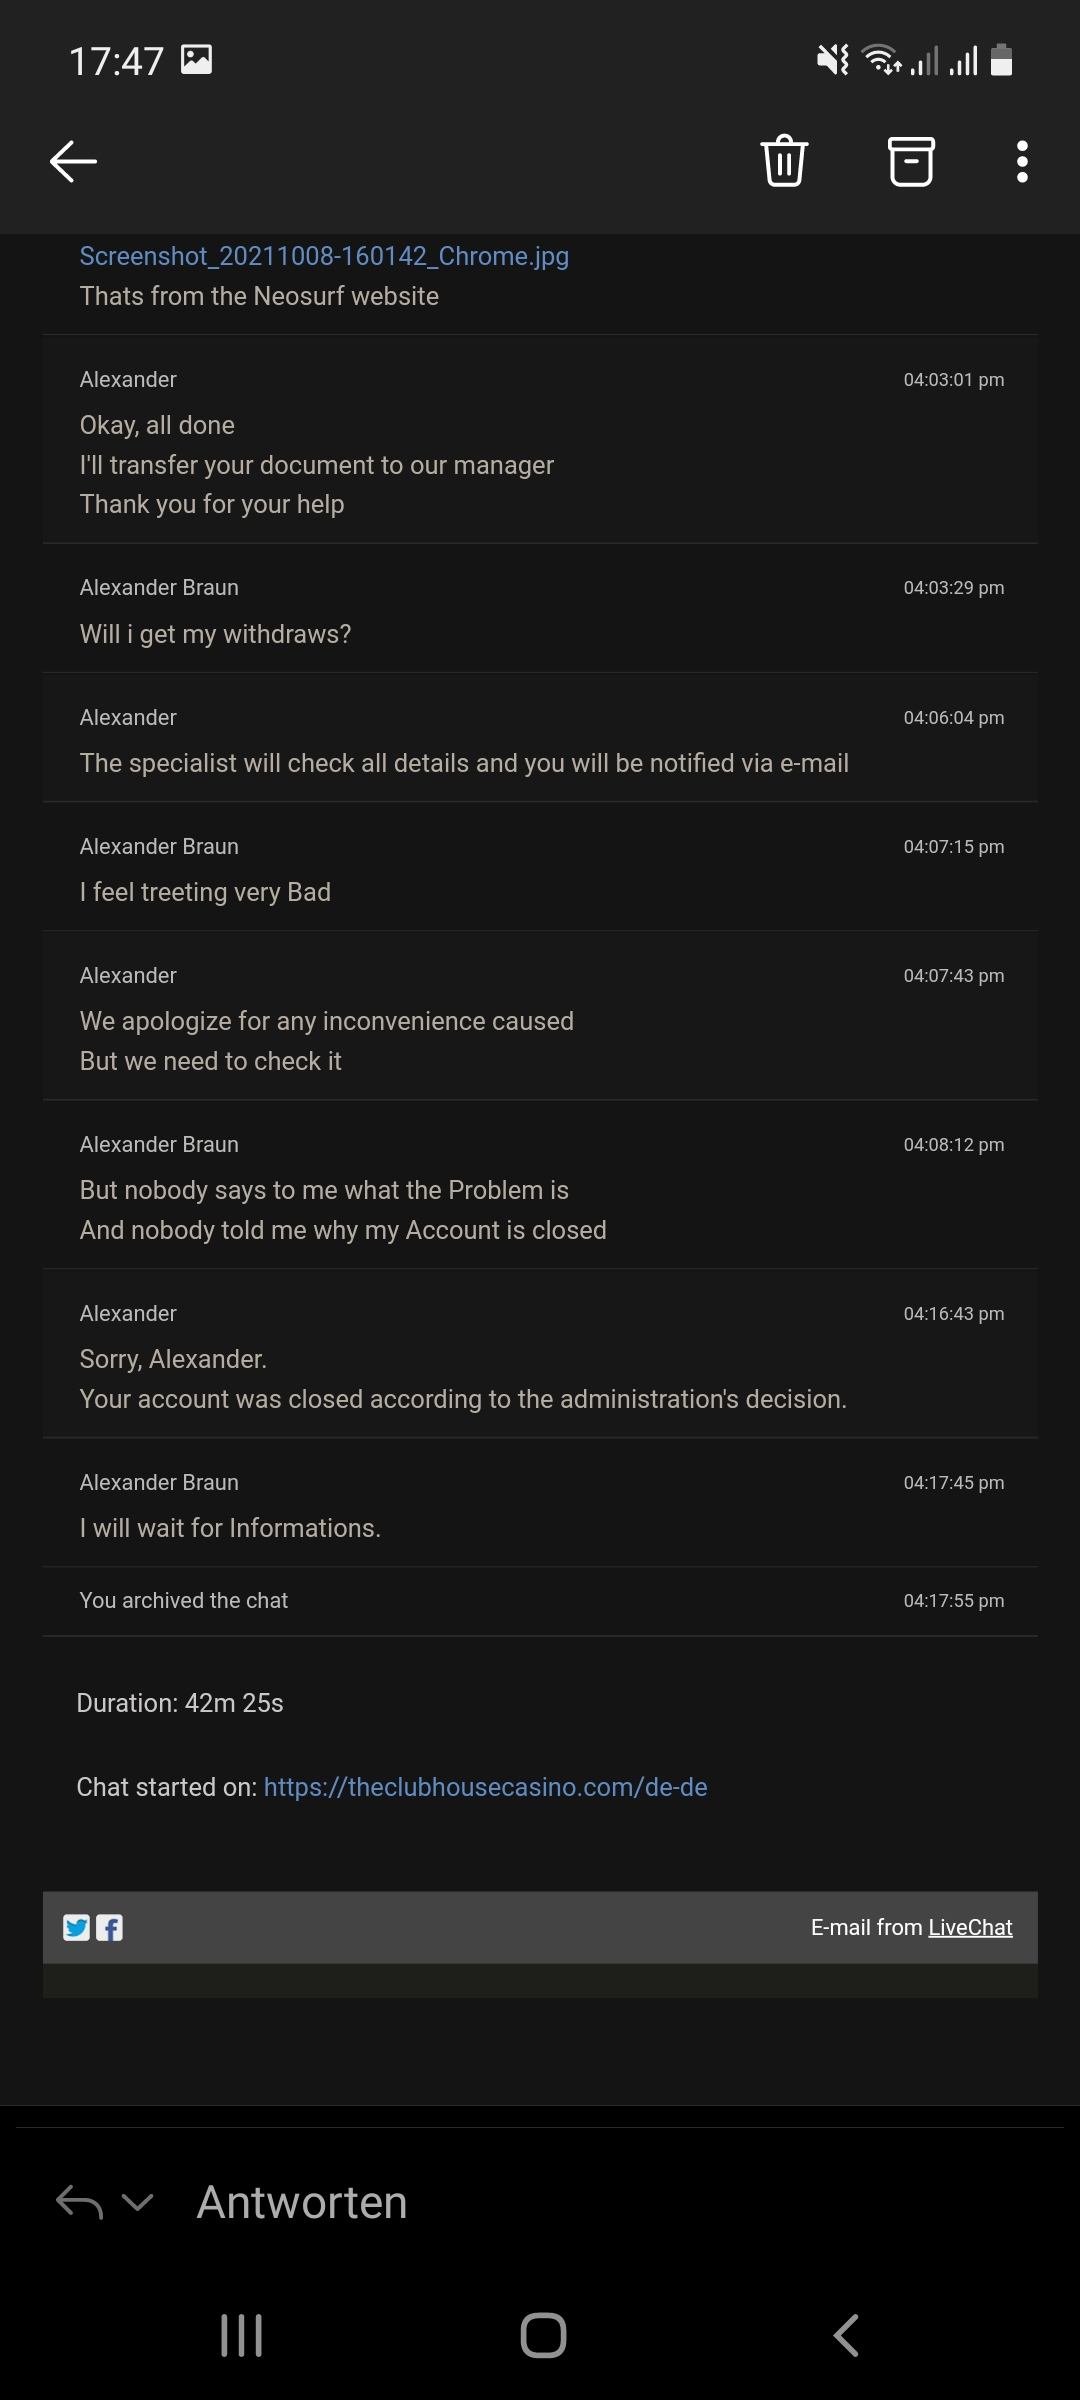
Task: Tap the reply arrow icon
Action: (79, 2202)
